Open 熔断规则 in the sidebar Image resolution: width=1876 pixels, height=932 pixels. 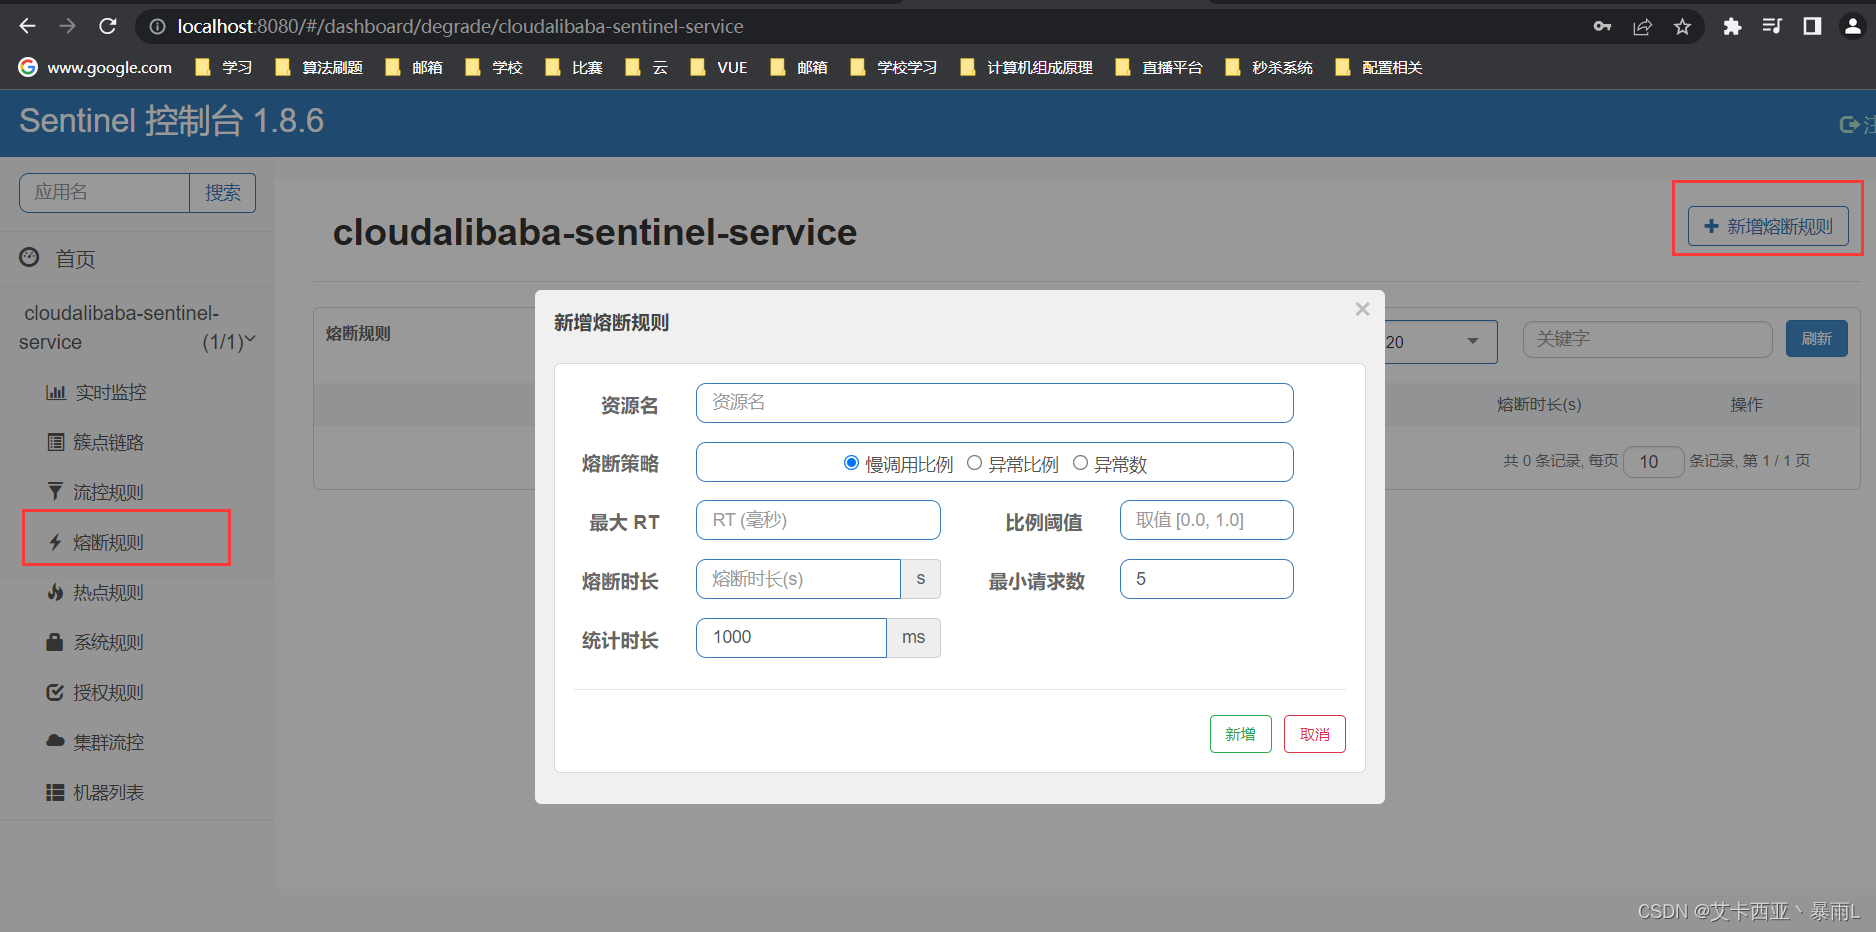[x=95, y=542]
